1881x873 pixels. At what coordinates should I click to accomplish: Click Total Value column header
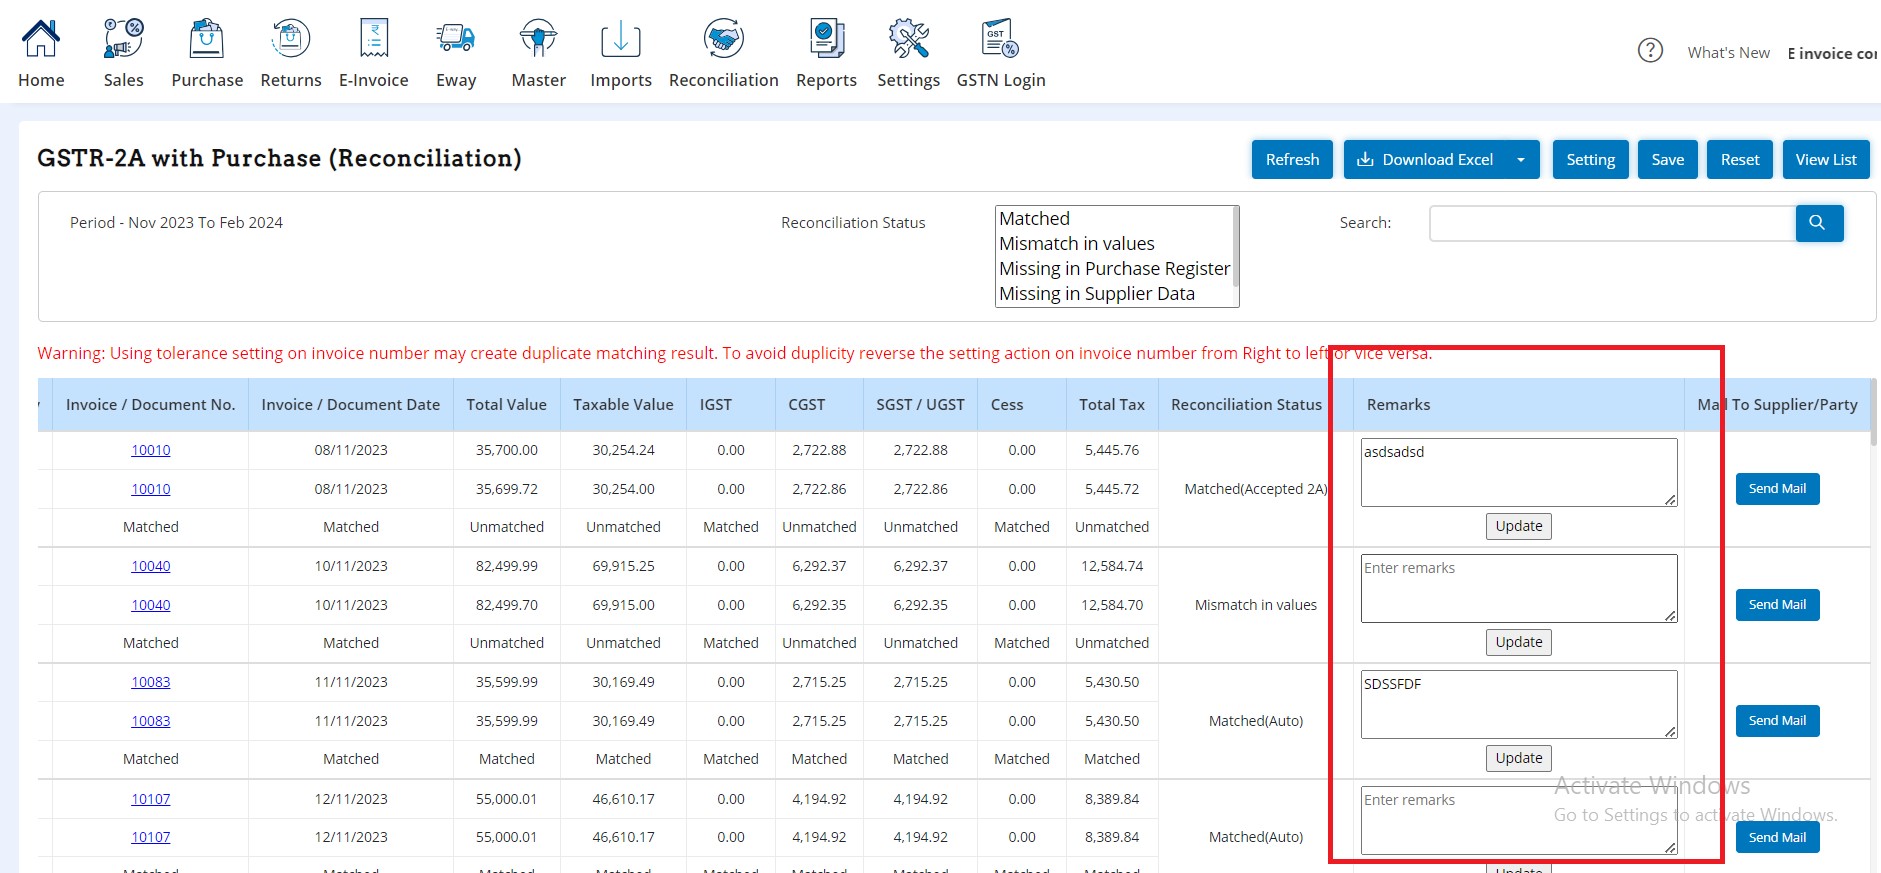tap(507, 405)
